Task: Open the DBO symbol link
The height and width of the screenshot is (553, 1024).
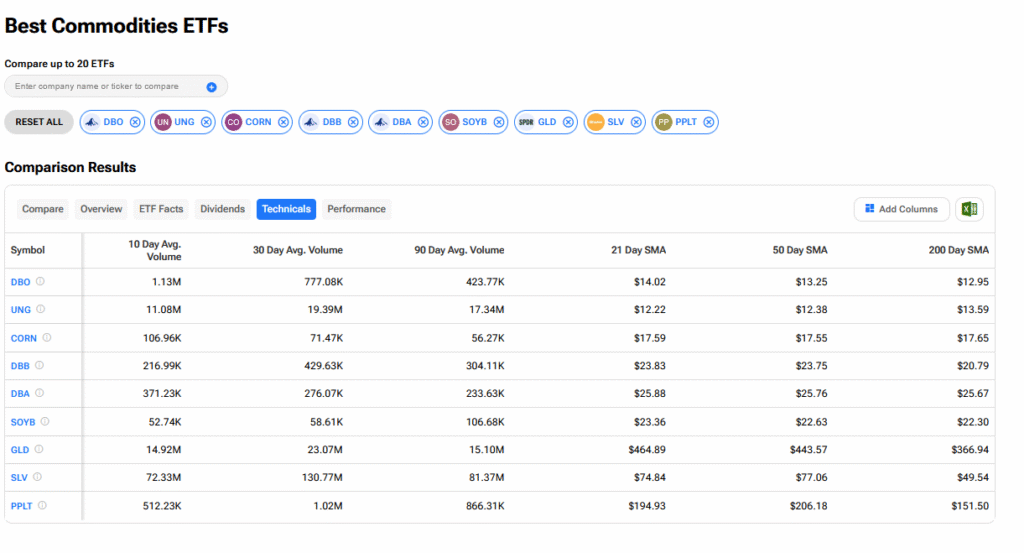Action: (x=20, y=282)
